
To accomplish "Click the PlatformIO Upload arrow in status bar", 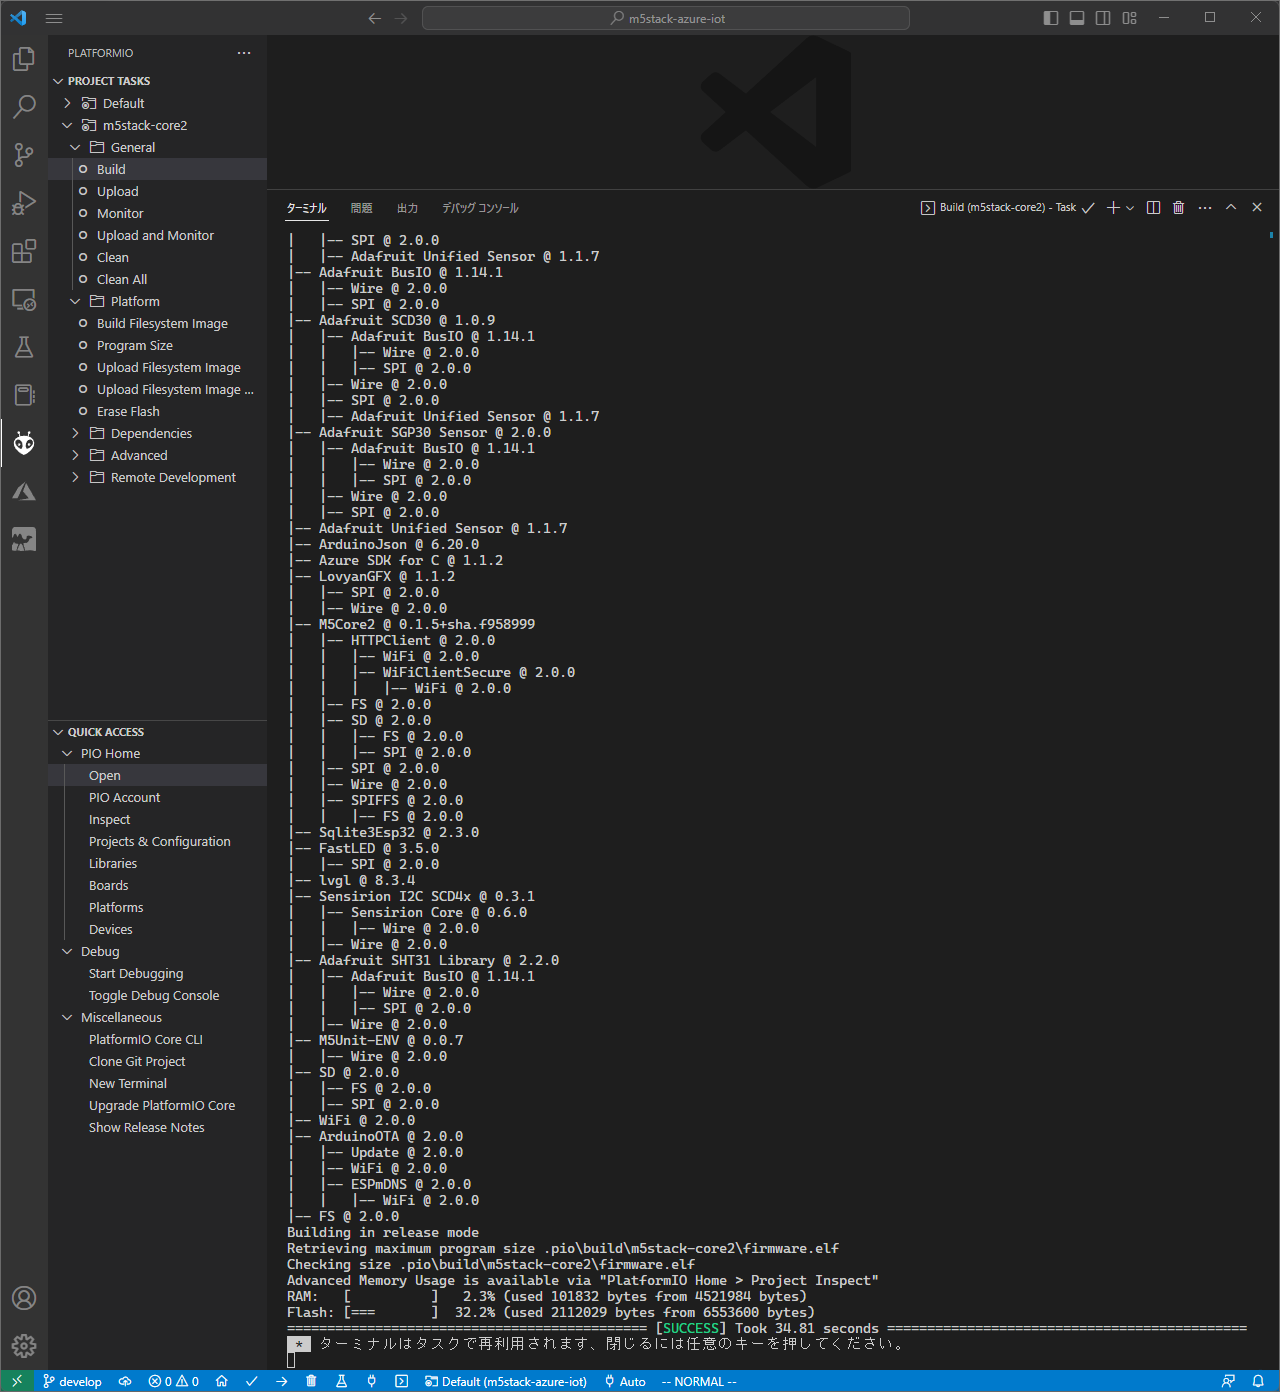I will (x=282, y=1381).
